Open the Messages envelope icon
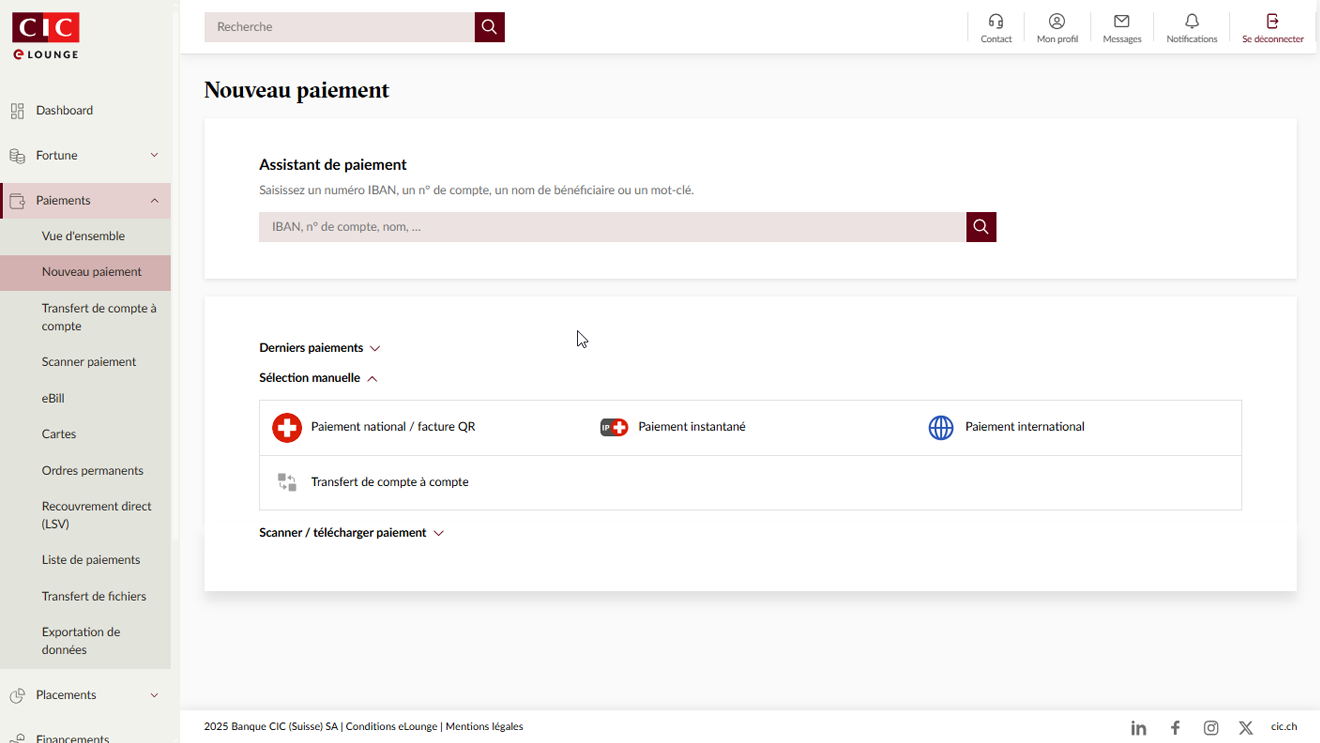1320x743 pixels. [1121, 21]
